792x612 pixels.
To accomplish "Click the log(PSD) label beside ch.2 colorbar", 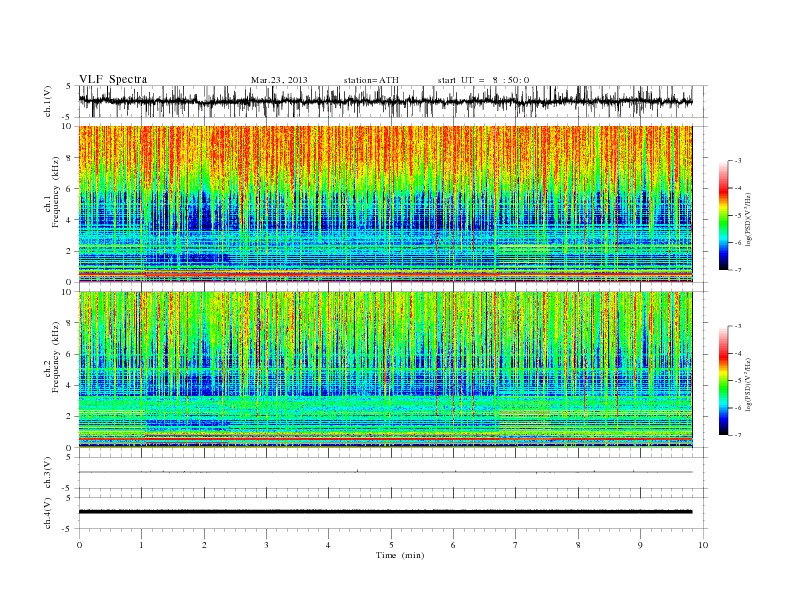I will (x=748, y=383).
